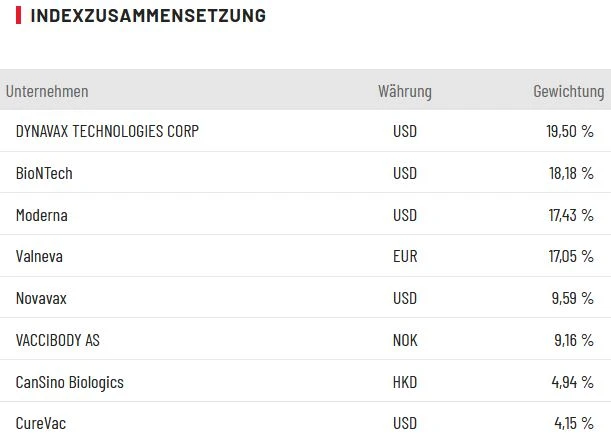Click the CanSino Biologics company name

point(70,383)
